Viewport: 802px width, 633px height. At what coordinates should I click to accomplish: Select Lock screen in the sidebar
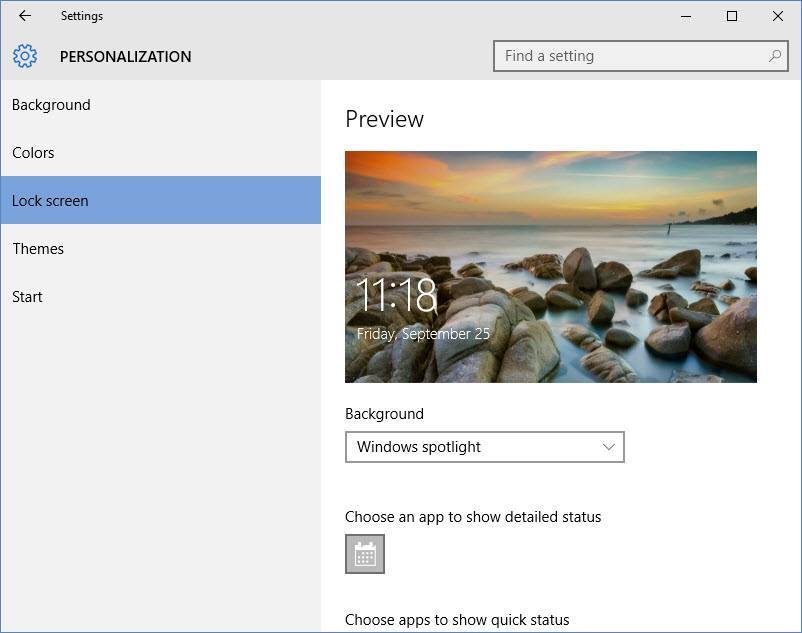coord(50,200)
